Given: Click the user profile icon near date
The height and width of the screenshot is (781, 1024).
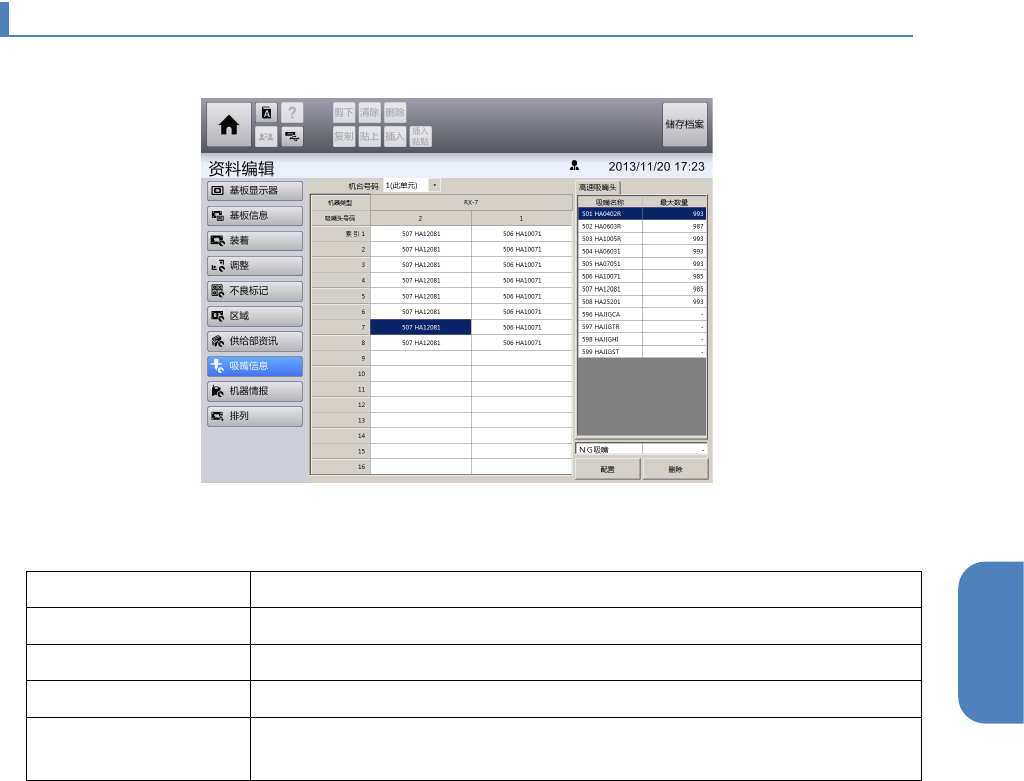Looking at the screenshot, I should (x=574, y=165).
